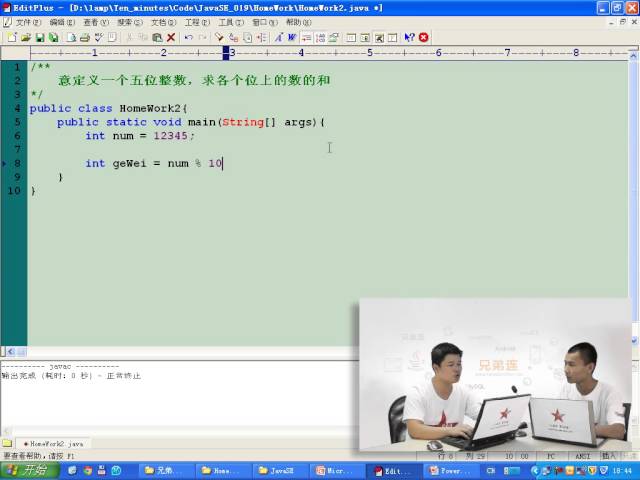Save the current file with the floppy icon
This screenshot has height=480, width=640.
click(x=40, y=38)
